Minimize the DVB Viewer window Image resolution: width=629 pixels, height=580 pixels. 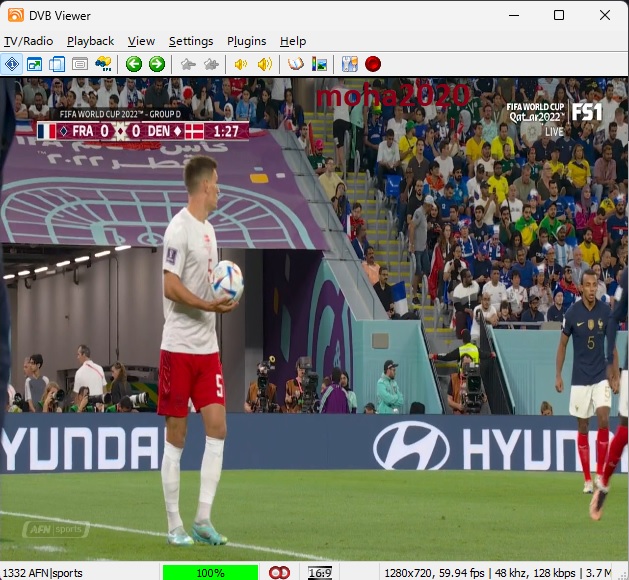[514, 15]
